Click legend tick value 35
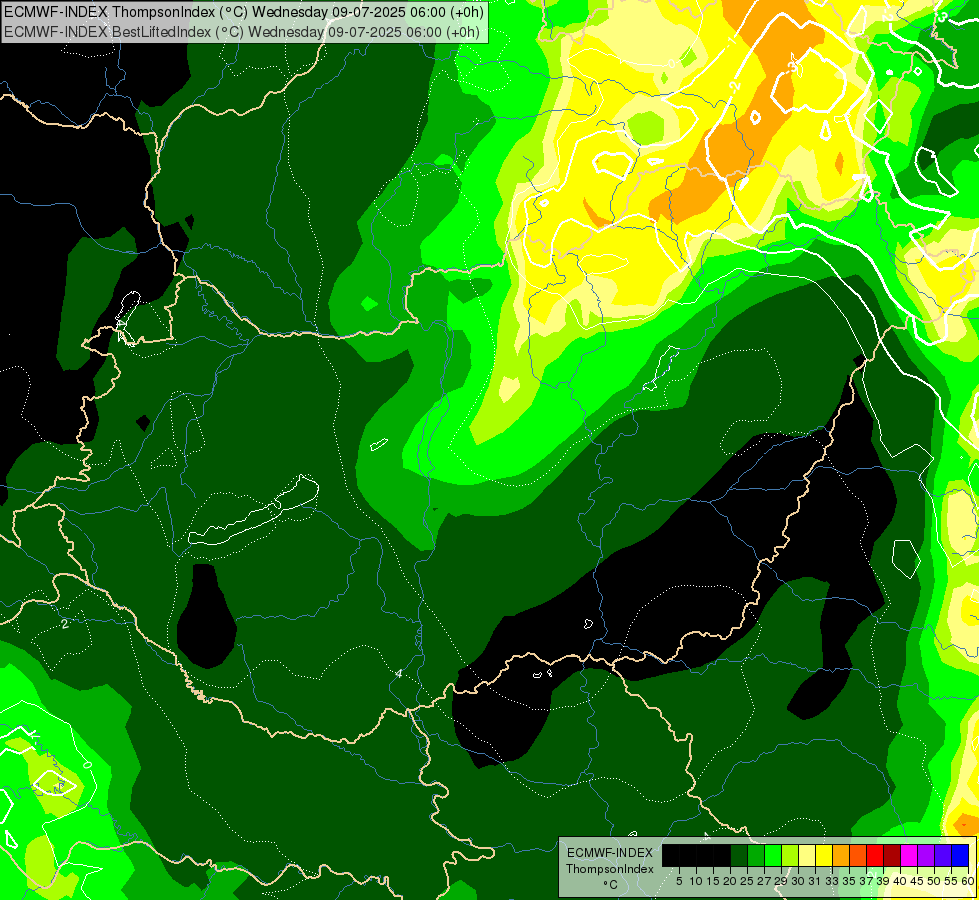Image resolution: width=979 pixels, height=900 pixels. [x=850, y=881]
